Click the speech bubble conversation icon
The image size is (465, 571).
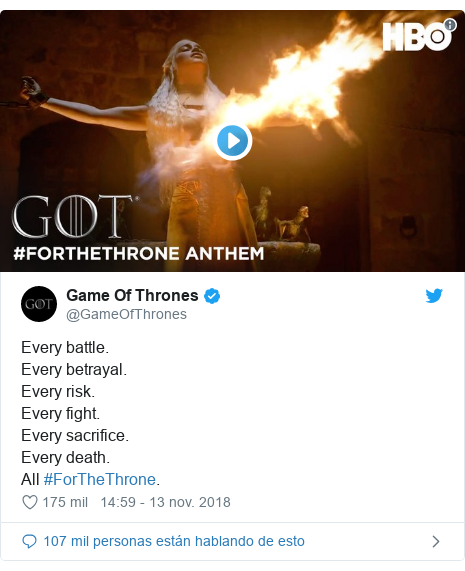pyautogui.click(x=29, y=542)
